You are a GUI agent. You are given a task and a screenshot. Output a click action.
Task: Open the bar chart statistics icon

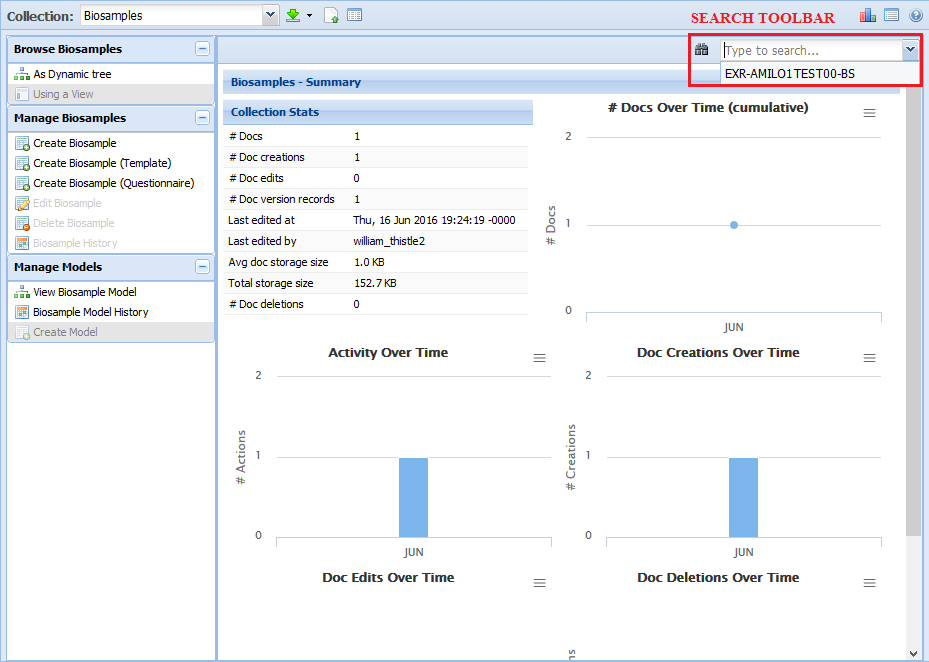coord(867,15)
